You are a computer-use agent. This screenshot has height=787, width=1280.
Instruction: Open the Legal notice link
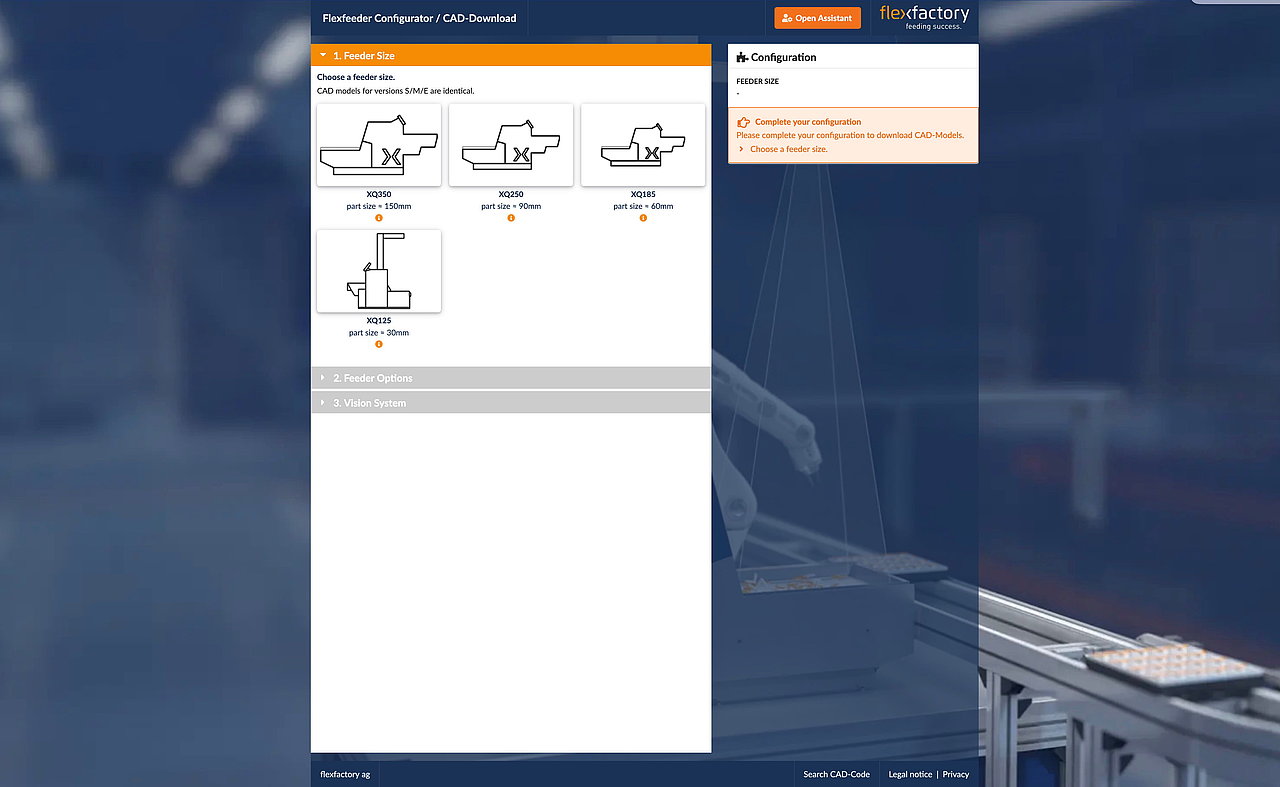point(910,774)
